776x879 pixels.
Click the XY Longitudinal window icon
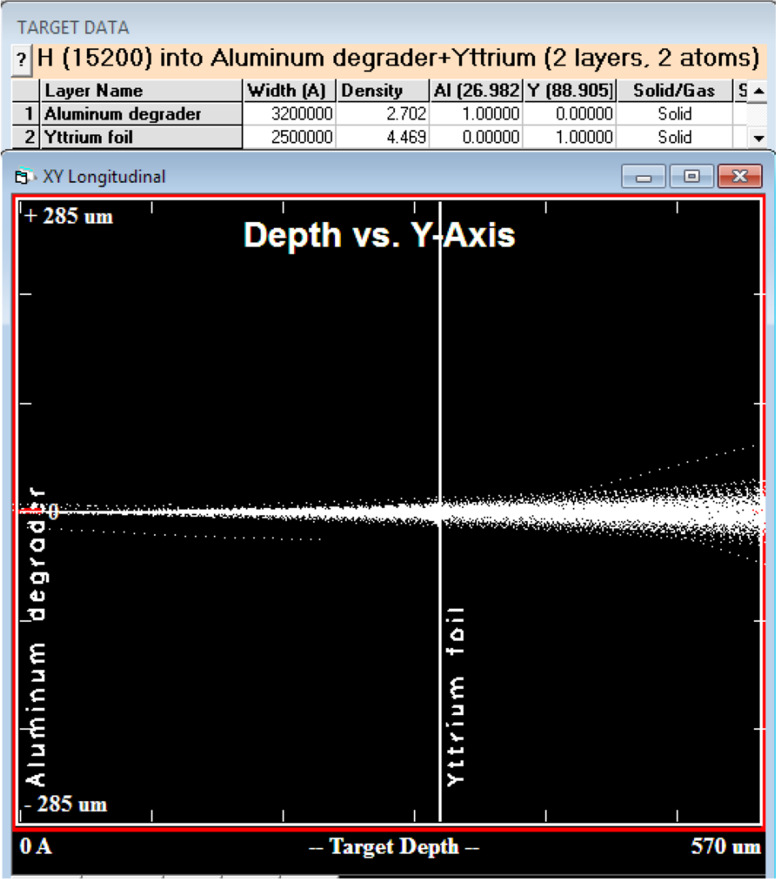(22, 177)
